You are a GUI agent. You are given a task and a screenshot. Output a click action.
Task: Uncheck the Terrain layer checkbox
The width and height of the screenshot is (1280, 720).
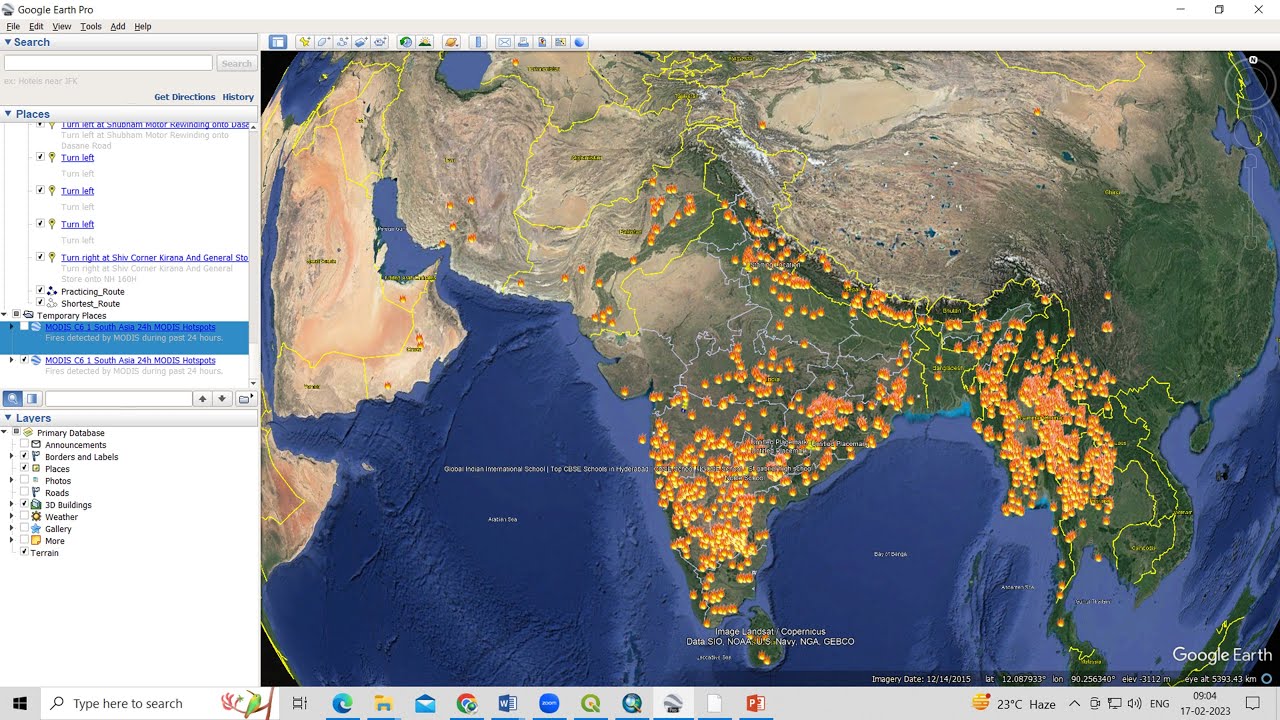24,552
